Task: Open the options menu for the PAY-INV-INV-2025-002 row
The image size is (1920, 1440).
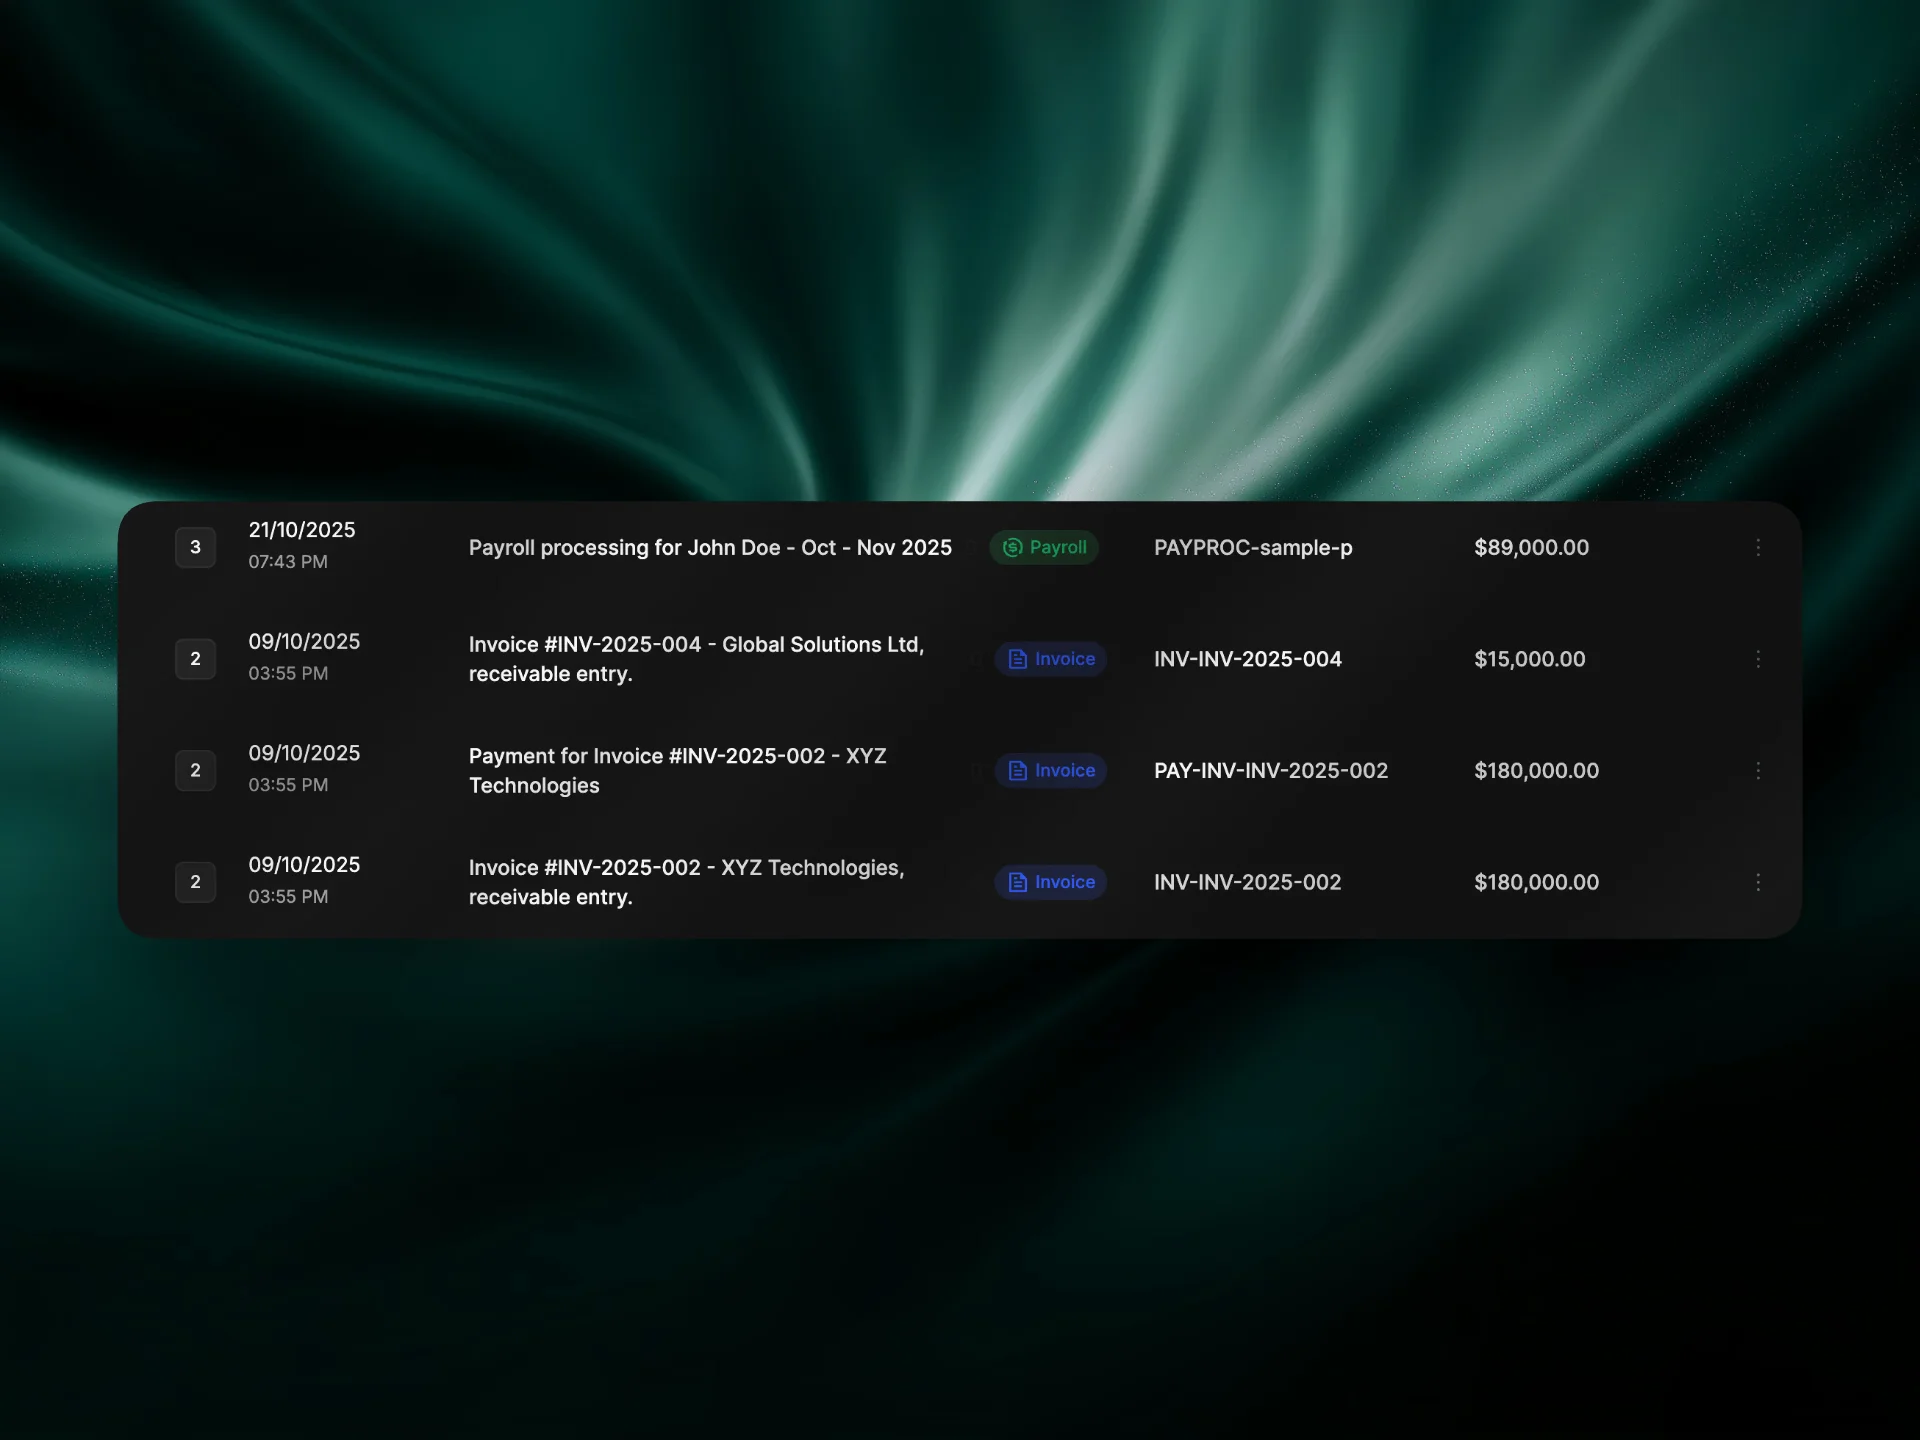Action: [x=1758, y=771]
